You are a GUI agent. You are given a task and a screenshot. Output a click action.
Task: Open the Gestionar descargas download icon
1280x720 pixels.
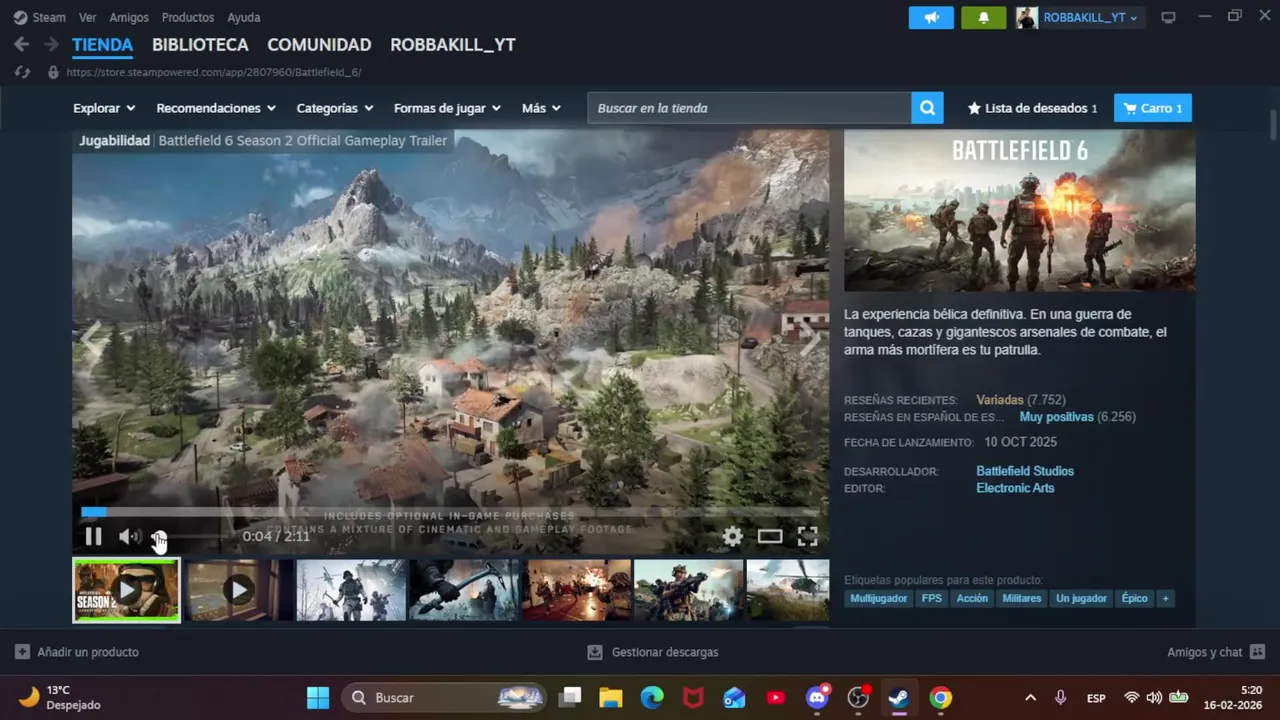[595, 652]
